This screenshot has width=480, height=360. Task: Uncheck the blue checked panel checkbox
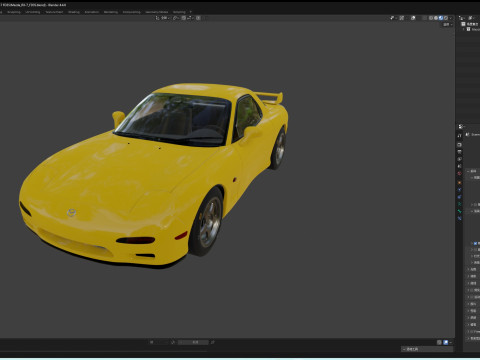tap(475, 243)
